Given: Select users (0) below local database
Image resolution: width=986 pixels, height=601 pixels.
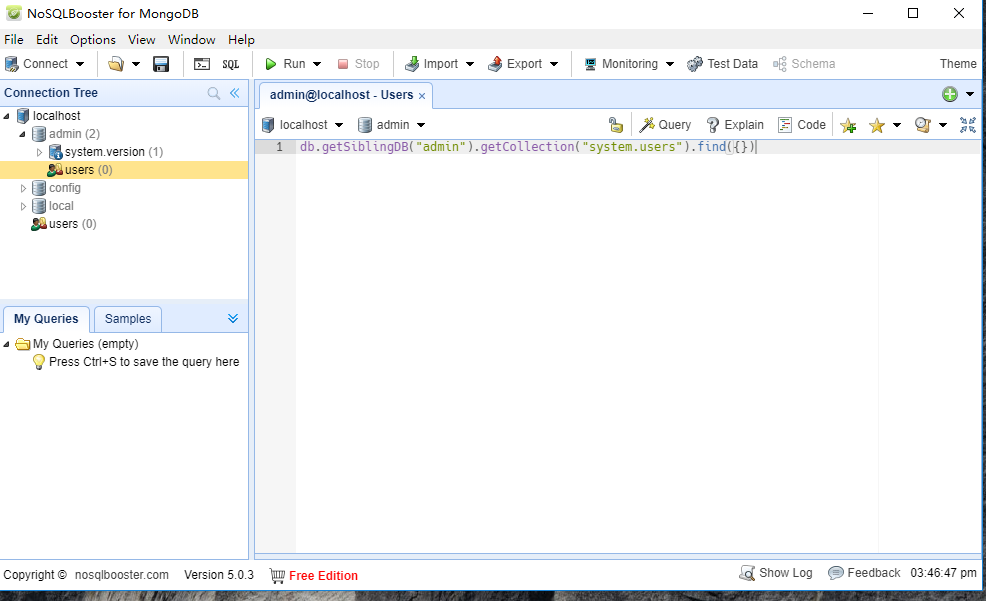Looking at the screenshot, I should [x=72, y=224].
